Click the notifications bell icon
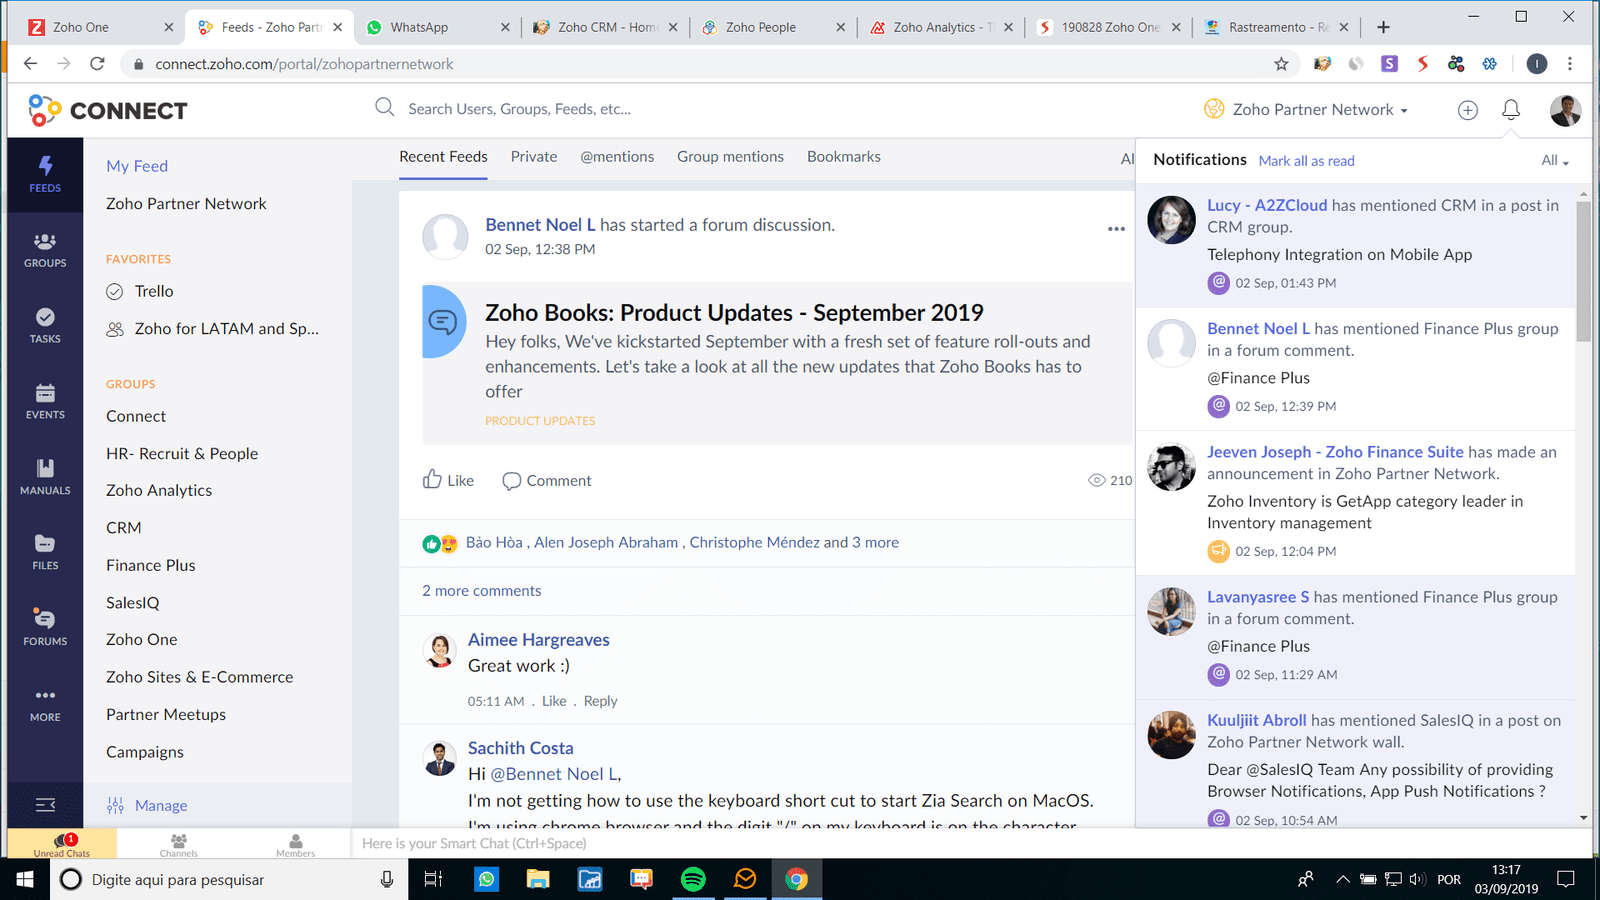This screenshot has height=900, width=1600. click(1511, 110)
